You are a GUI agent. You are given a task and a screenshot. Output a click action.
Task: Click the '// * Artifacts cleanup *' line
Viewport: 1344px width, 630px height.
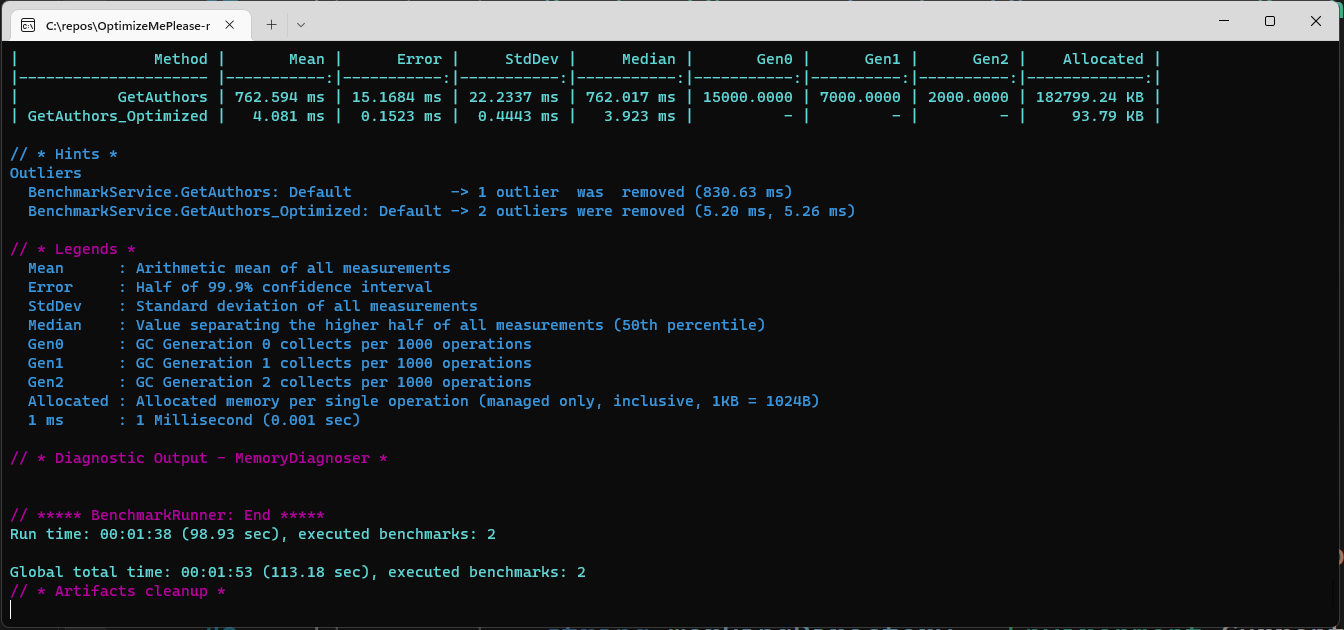point(118,591)
